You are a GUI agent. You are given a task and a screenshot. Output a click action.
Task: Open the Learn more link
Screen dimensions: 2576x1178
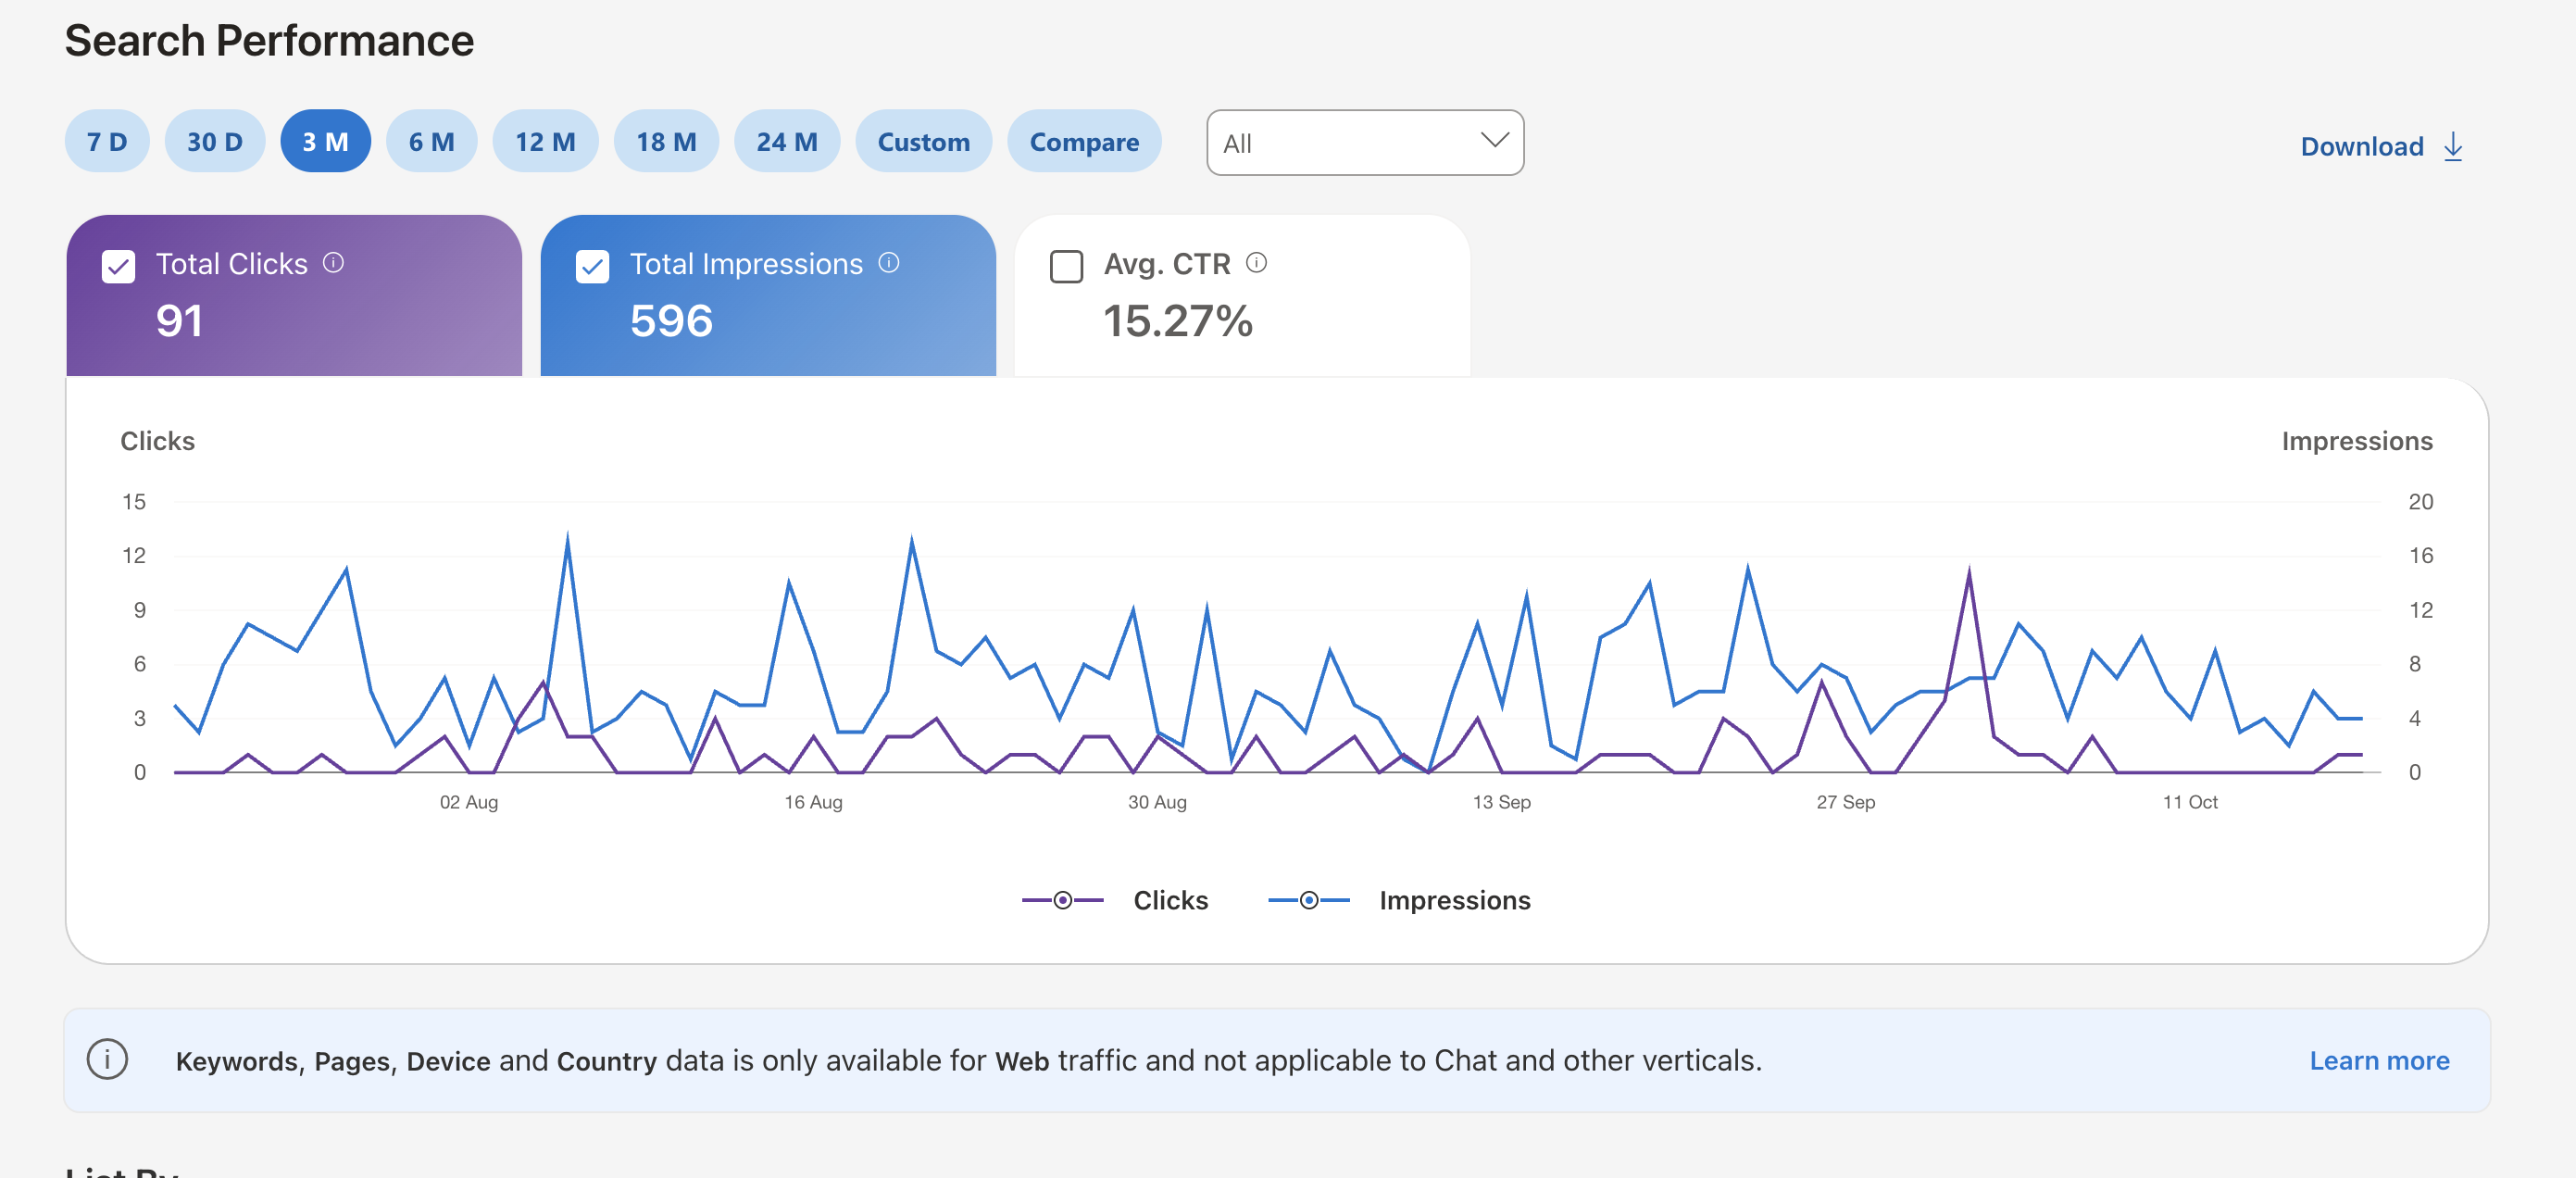pyautogui.click(x=2379, y=1060)
